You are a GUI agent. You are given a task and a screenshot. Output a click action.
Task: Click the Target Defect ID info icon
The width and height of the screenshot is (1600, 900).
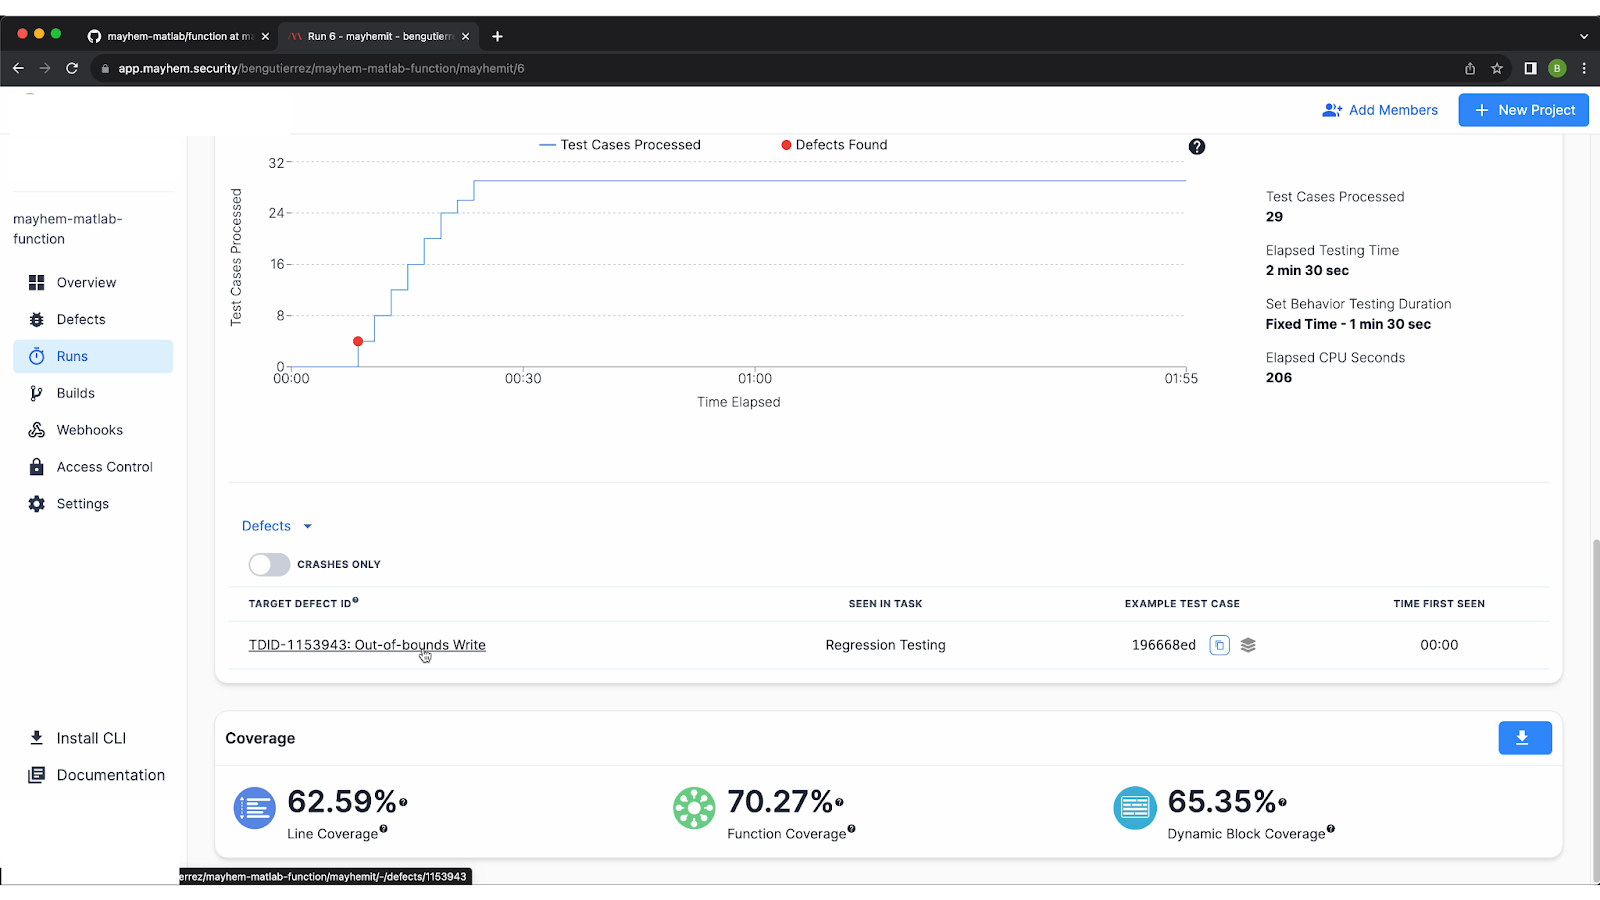coord(355,600)
